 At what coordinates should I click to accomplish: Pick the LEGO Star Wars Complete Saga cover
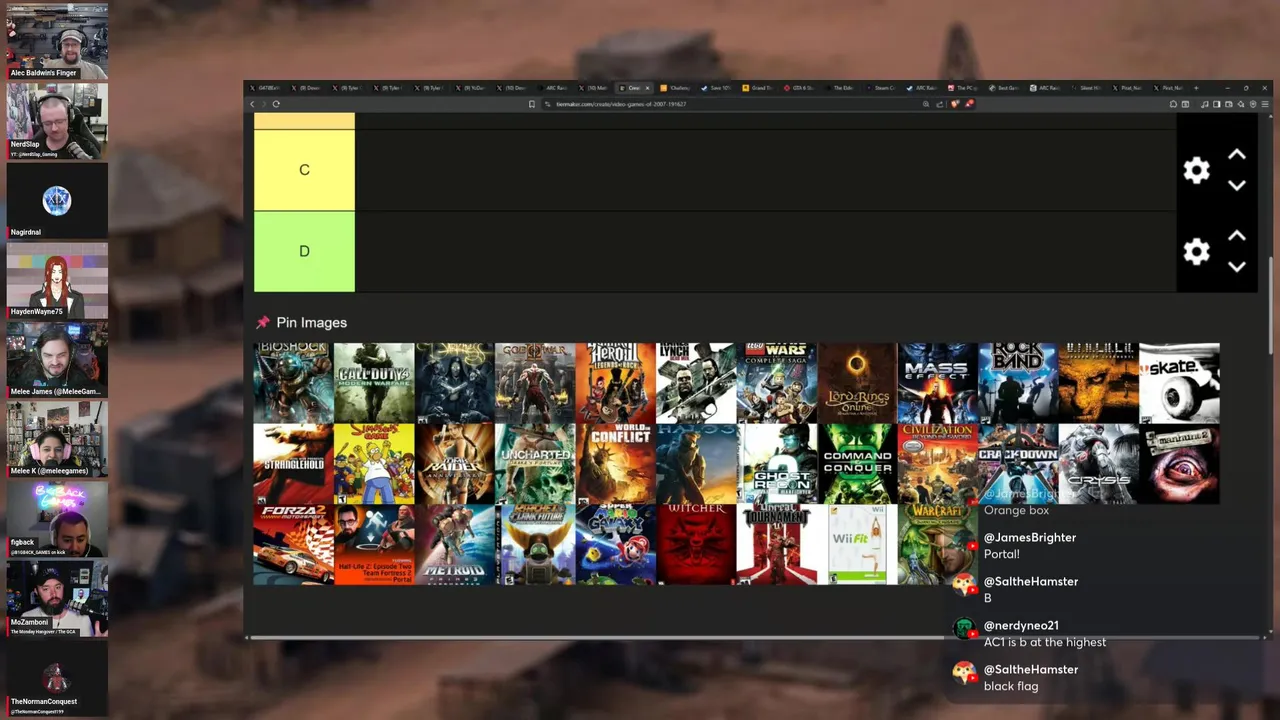776,383
